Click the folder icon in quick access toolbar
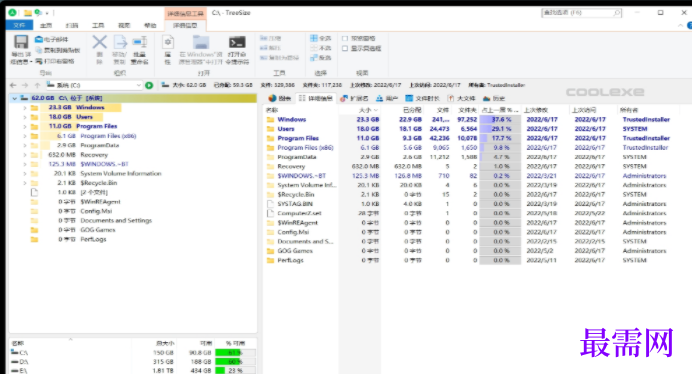The width and height of the screenshot is (692, 374). click(x=28, y=13)
